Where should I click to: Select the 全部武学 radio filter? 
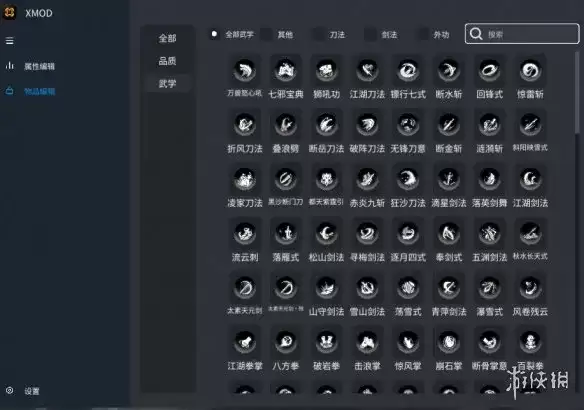point(214,34)
